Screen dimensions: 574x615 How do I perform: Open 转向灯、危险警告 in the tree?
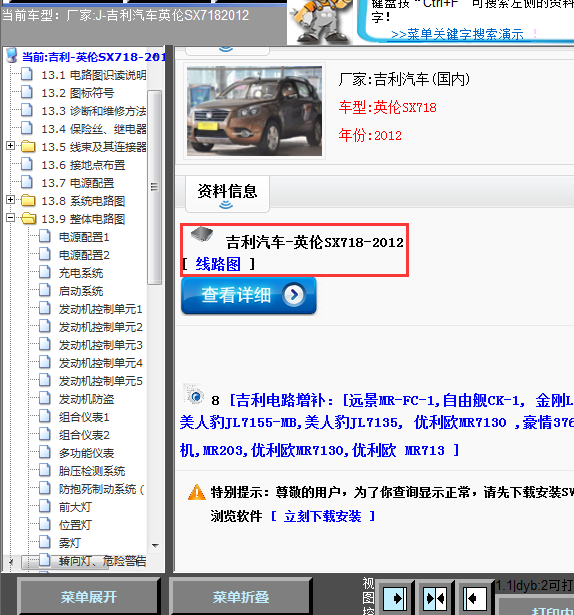[102, 561]
